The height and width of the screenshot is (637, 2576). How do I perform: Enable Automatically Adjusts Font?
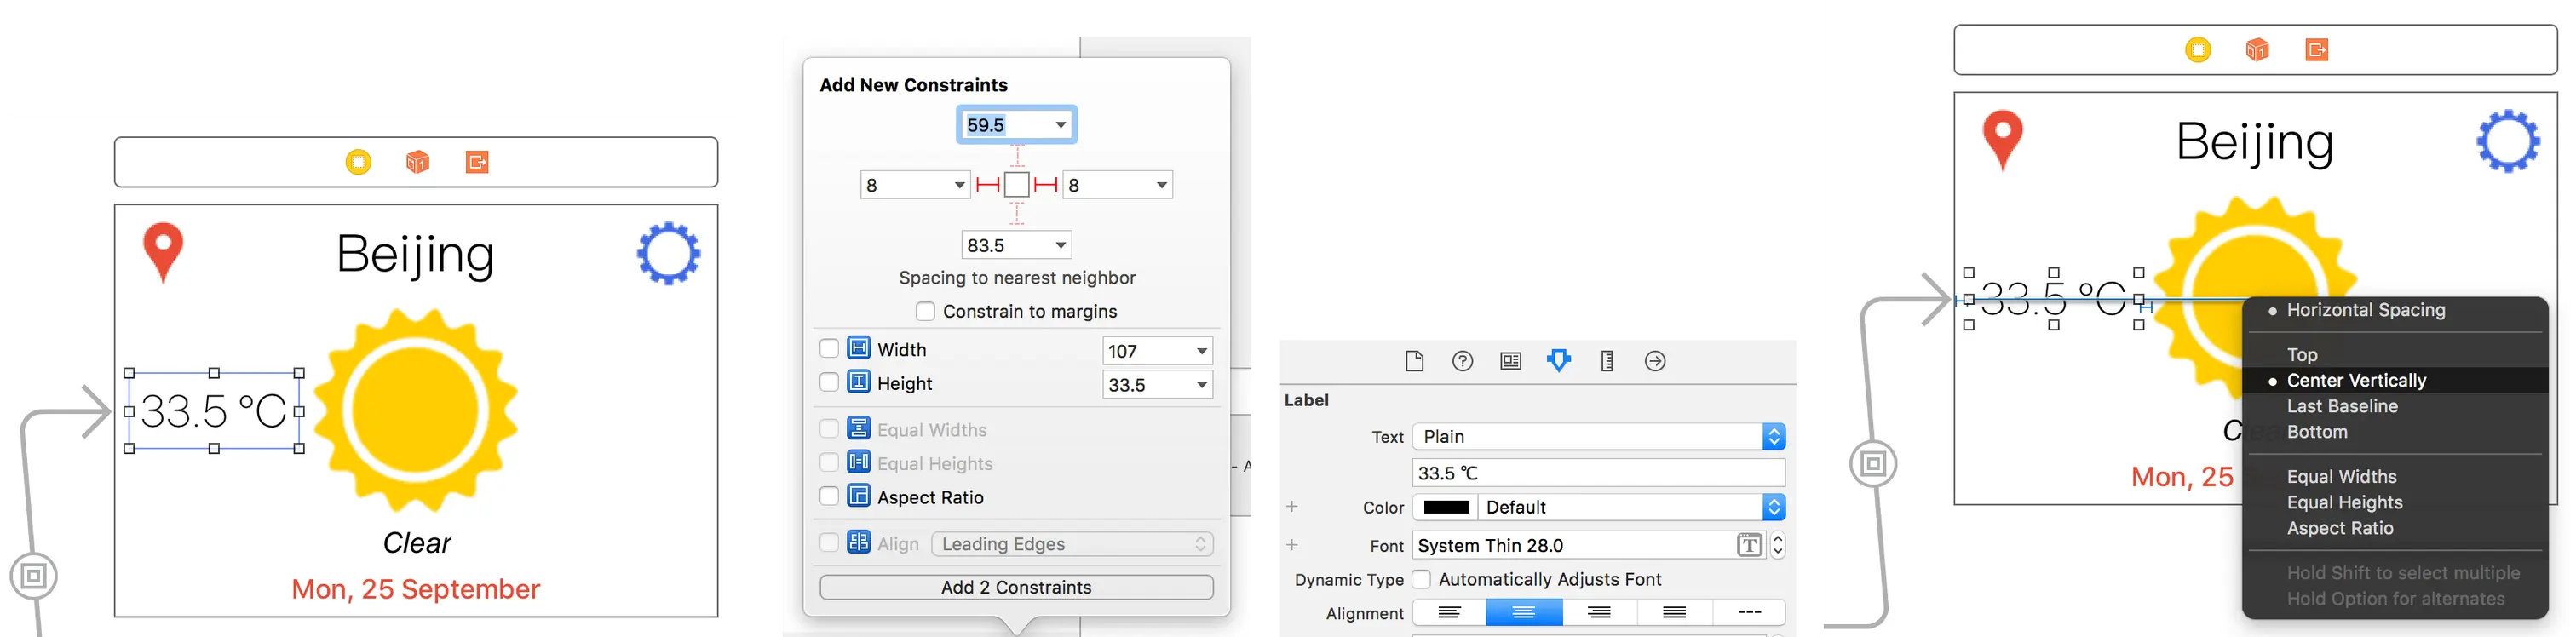(1421, 579)
